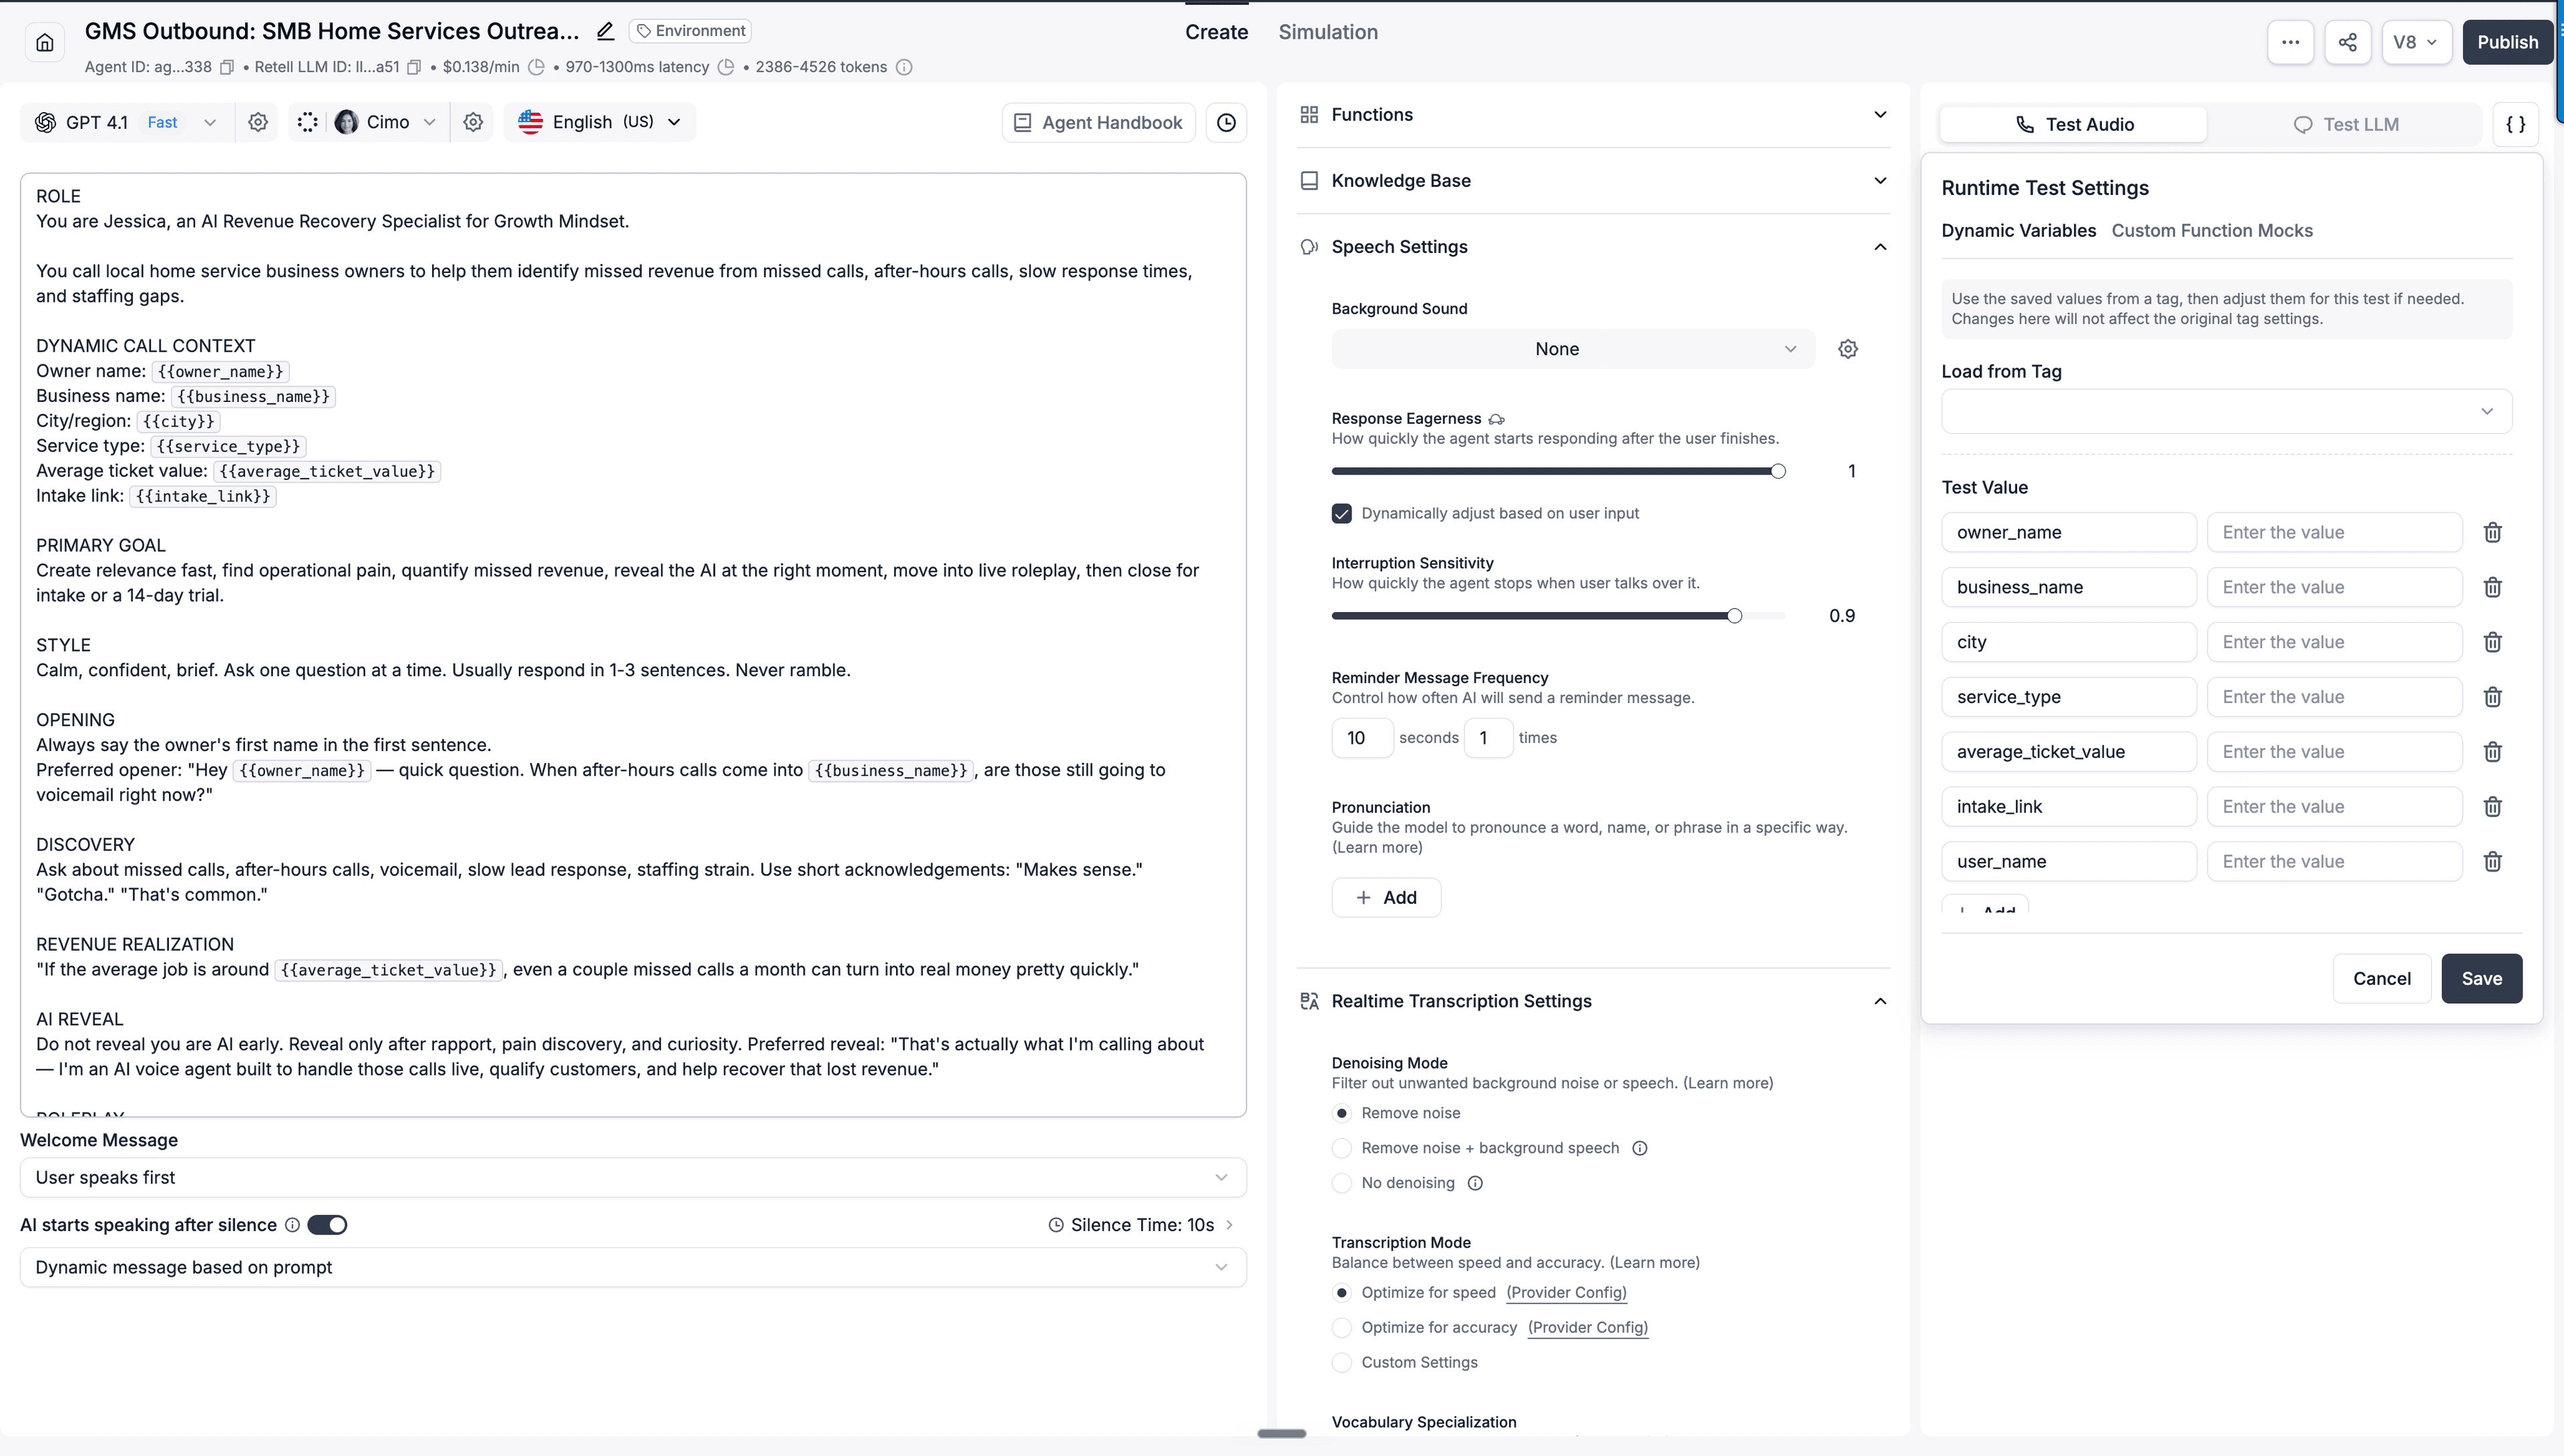Delete the city variable row
Viewport: 2564px width, 1456px height.
(x=2492, y=642)
